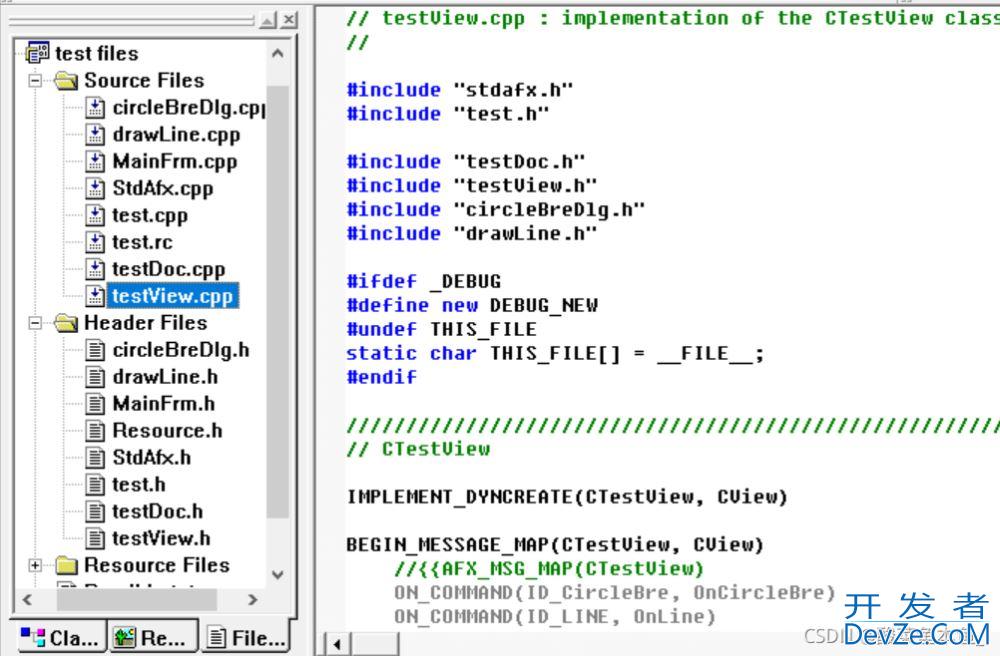Click the testView.h file icon
The width and height of the screenshot is (1000, 656).
[x=95, y=539]
